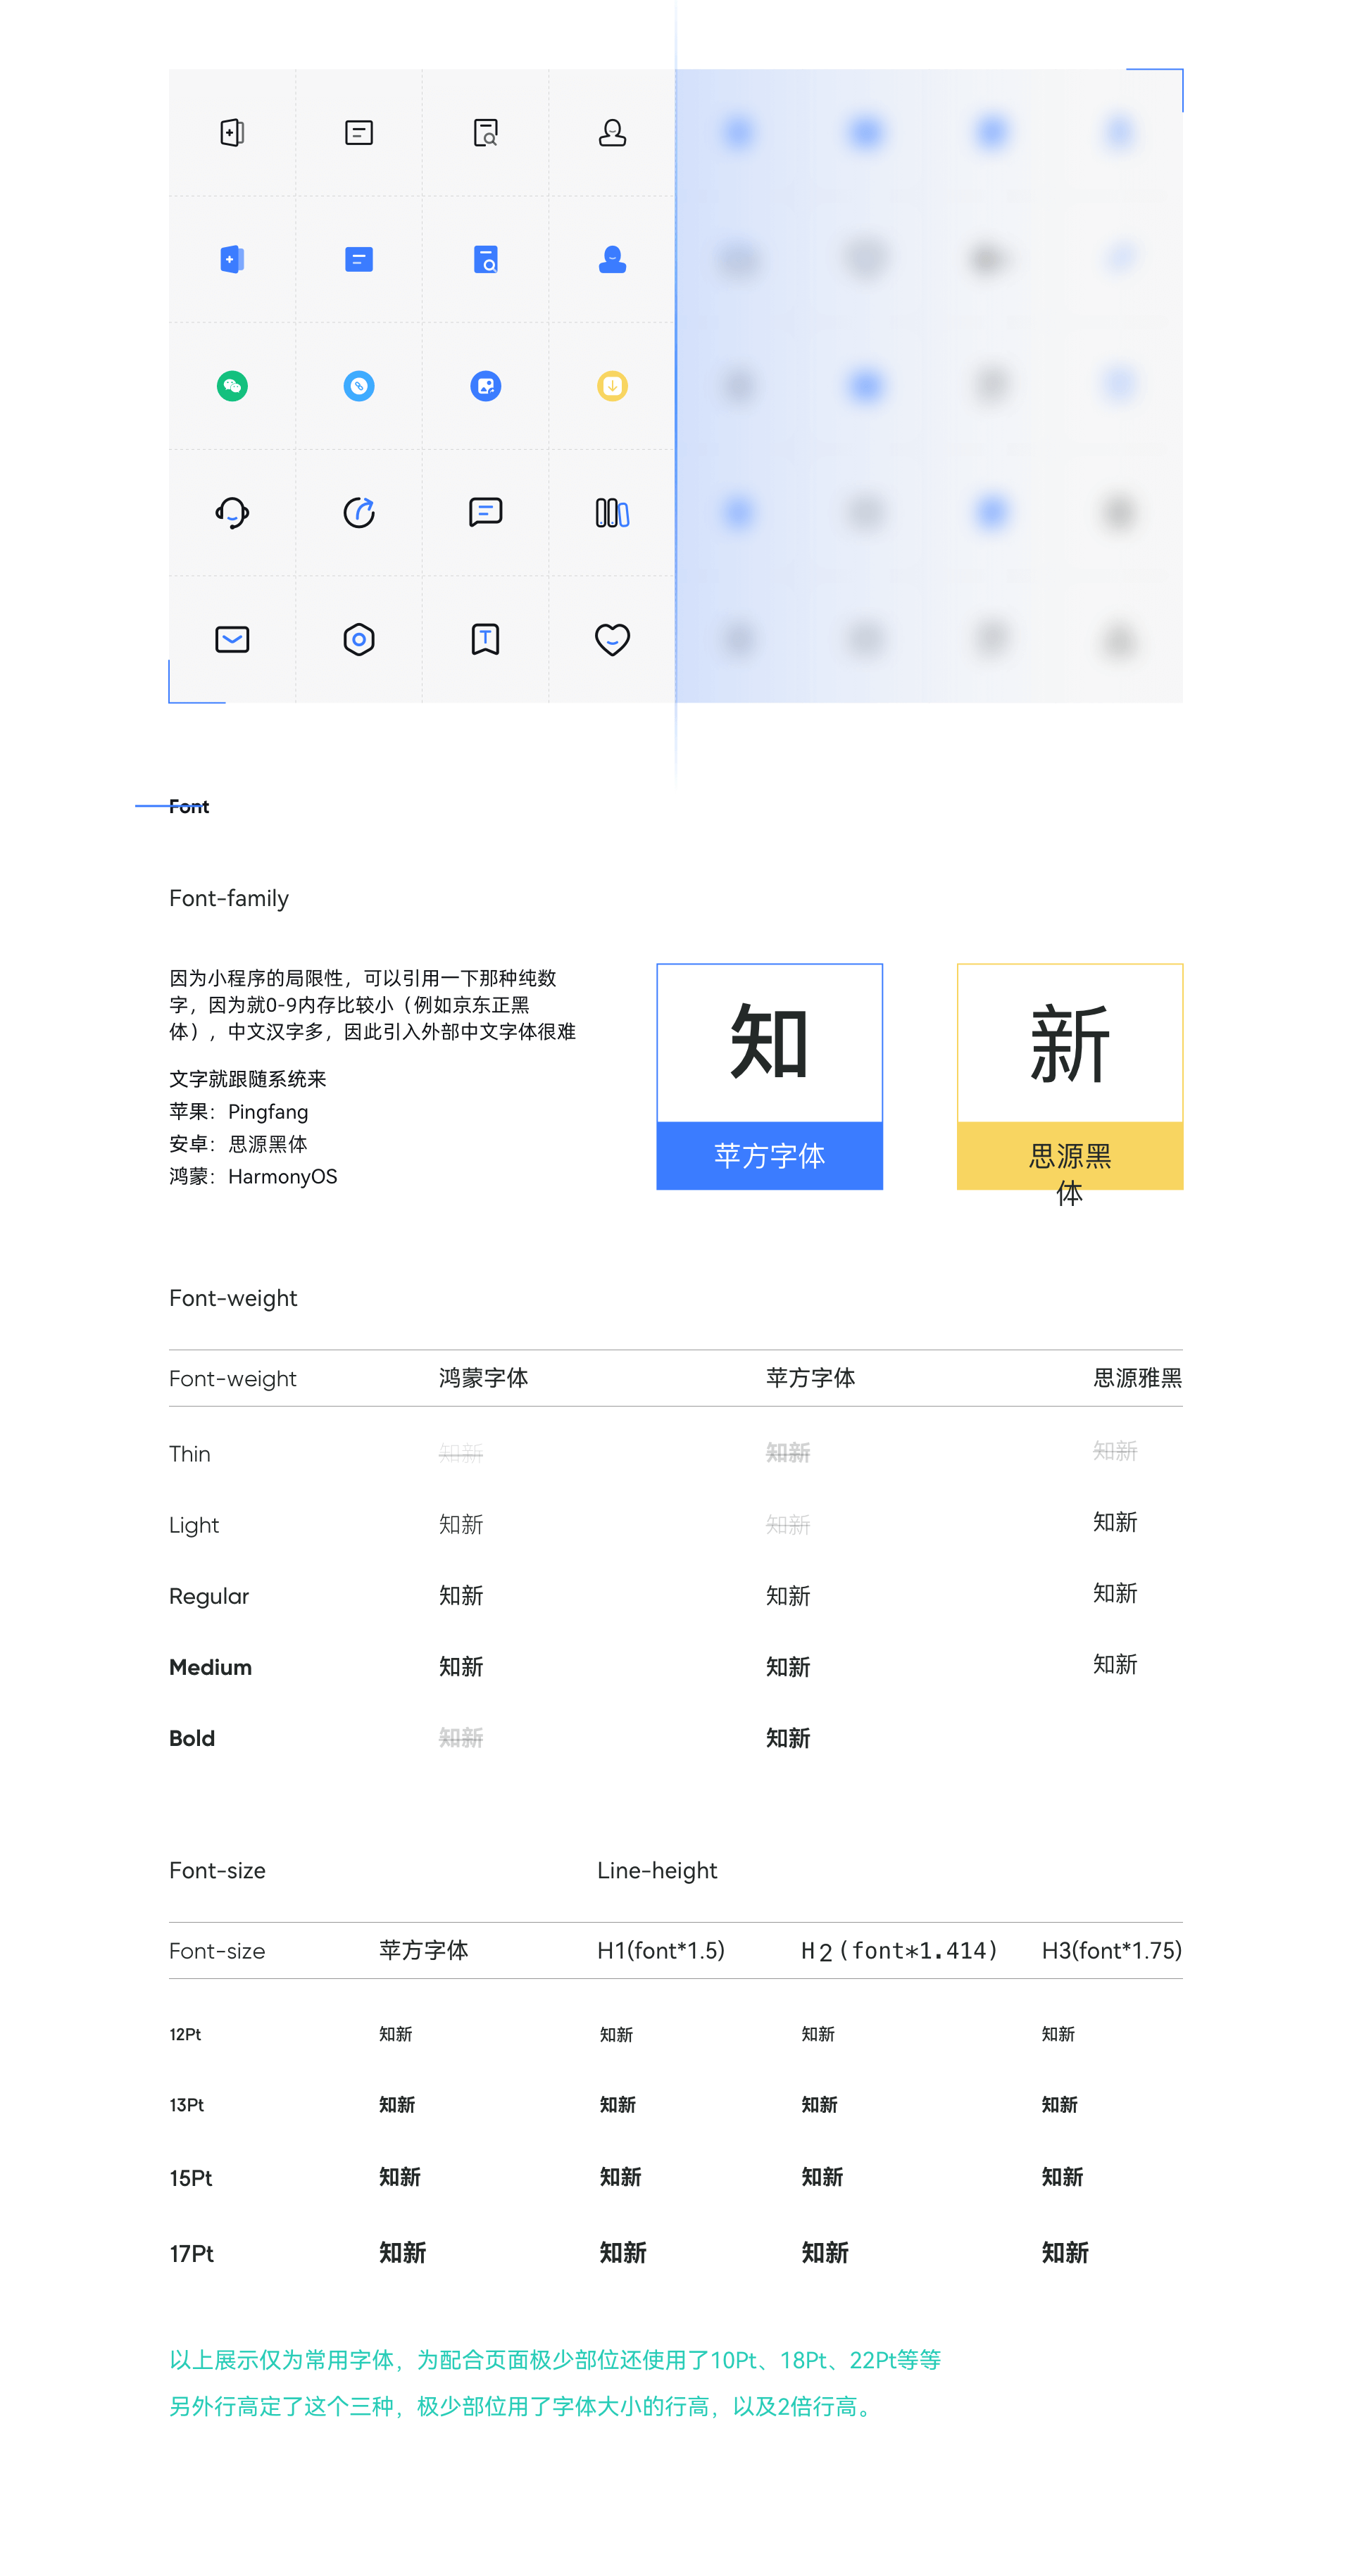The height and width of the screenshot is (2576, 1352).
Task: Click the 鸿蒙字体 column header
Action: [483, 1378]
